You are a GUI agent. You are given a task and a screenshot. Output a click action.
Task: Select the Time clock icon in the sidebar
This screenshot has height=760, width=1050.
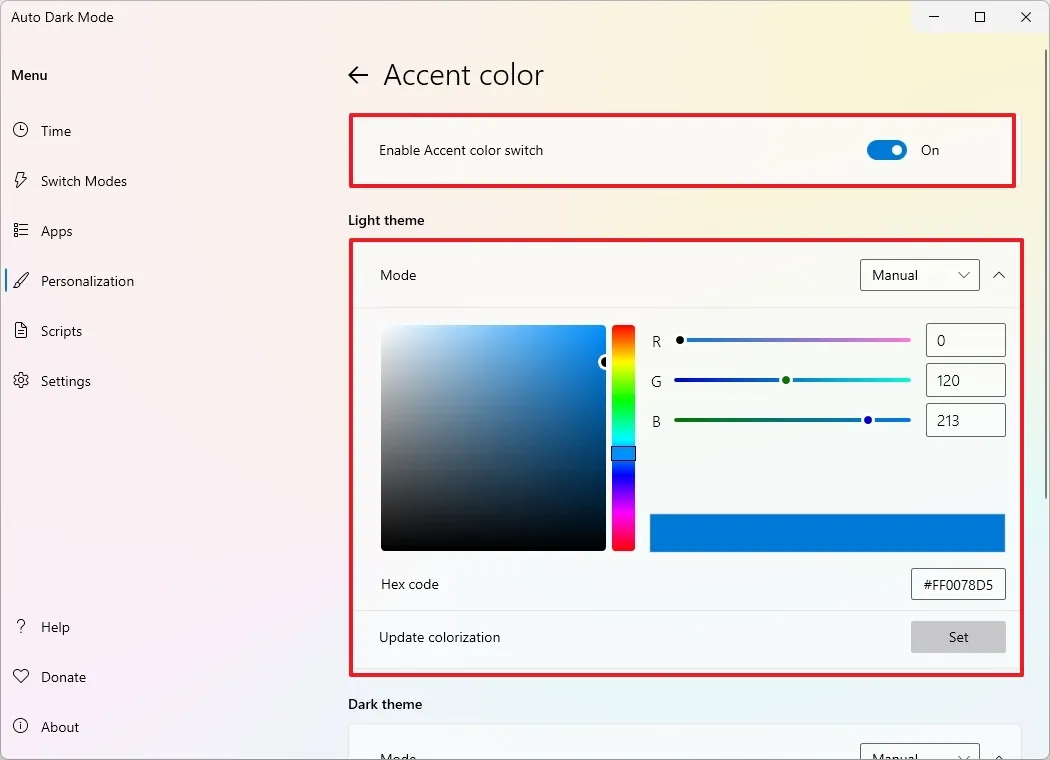tap(20, 130)
